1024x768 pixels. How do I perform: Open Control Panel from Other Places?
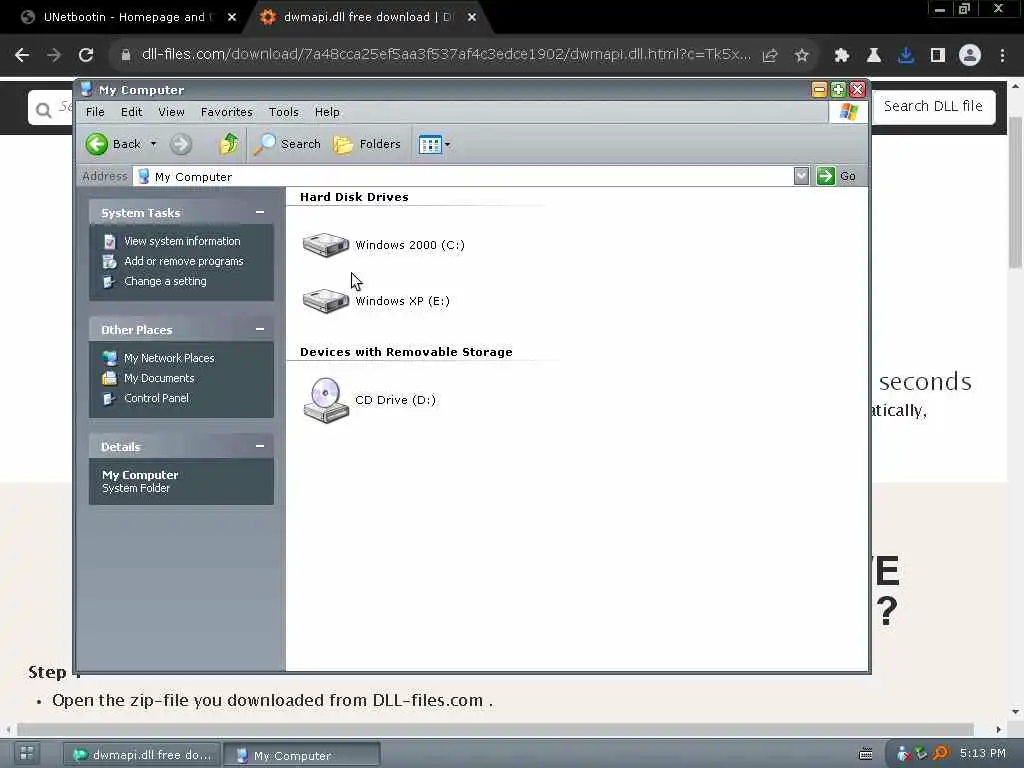(x=156, y=398)
